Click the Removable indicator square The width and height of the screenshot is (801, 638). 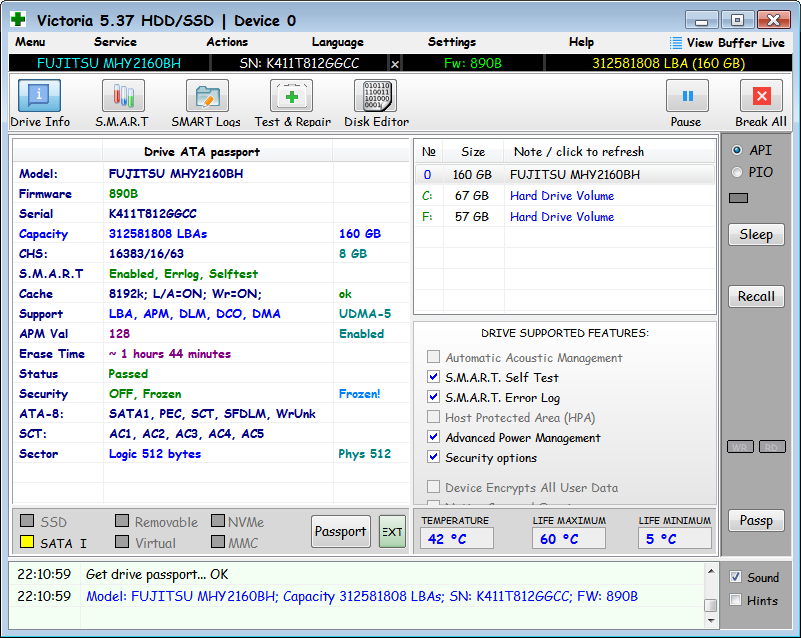(x=122, y=521)
